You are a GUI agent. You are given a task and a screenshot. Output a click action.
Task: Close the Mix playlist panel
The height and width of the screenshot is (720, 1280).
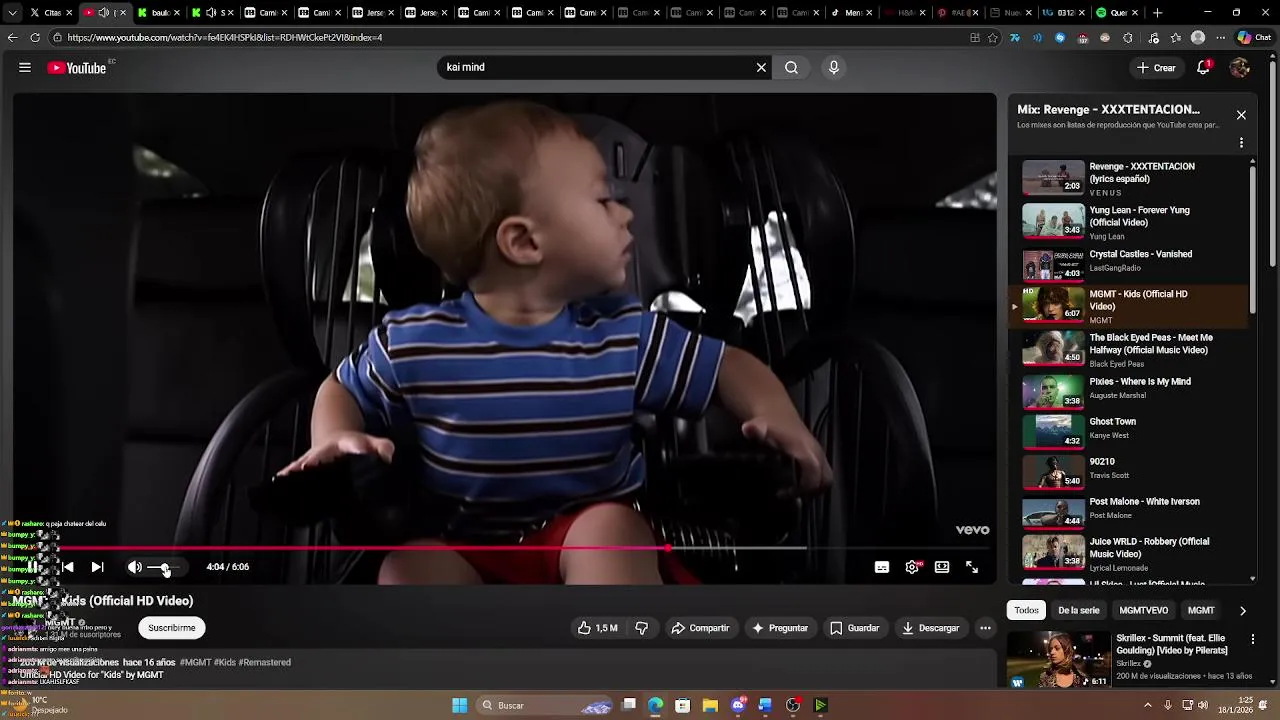pos(1241,115)
